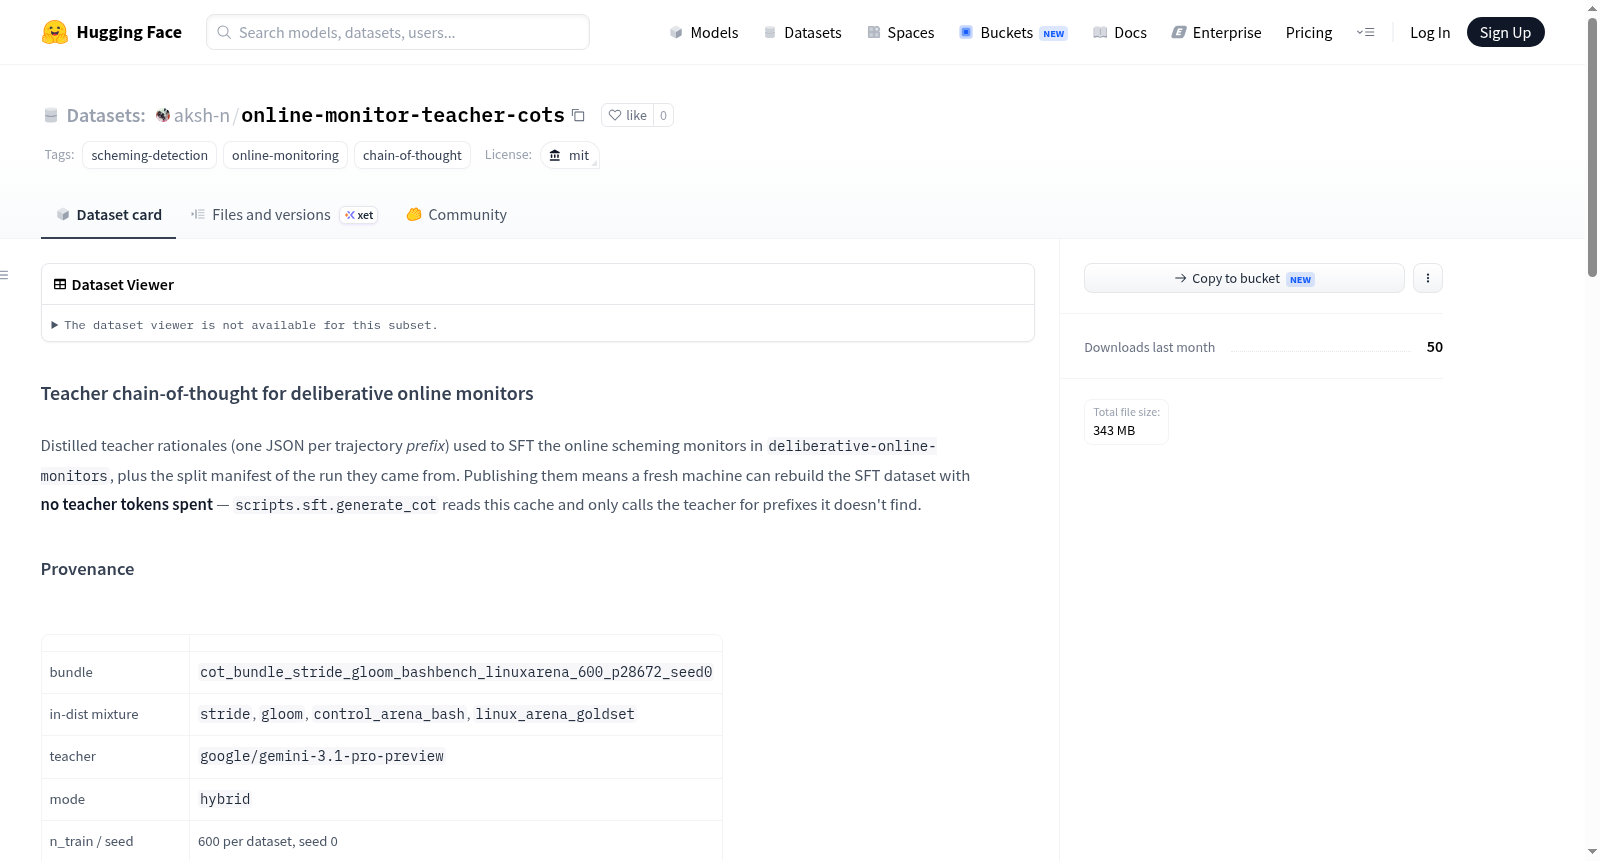Click the scrollbar down arrow
This screenshot has width=1600, height=861.
pos(1592,852)
